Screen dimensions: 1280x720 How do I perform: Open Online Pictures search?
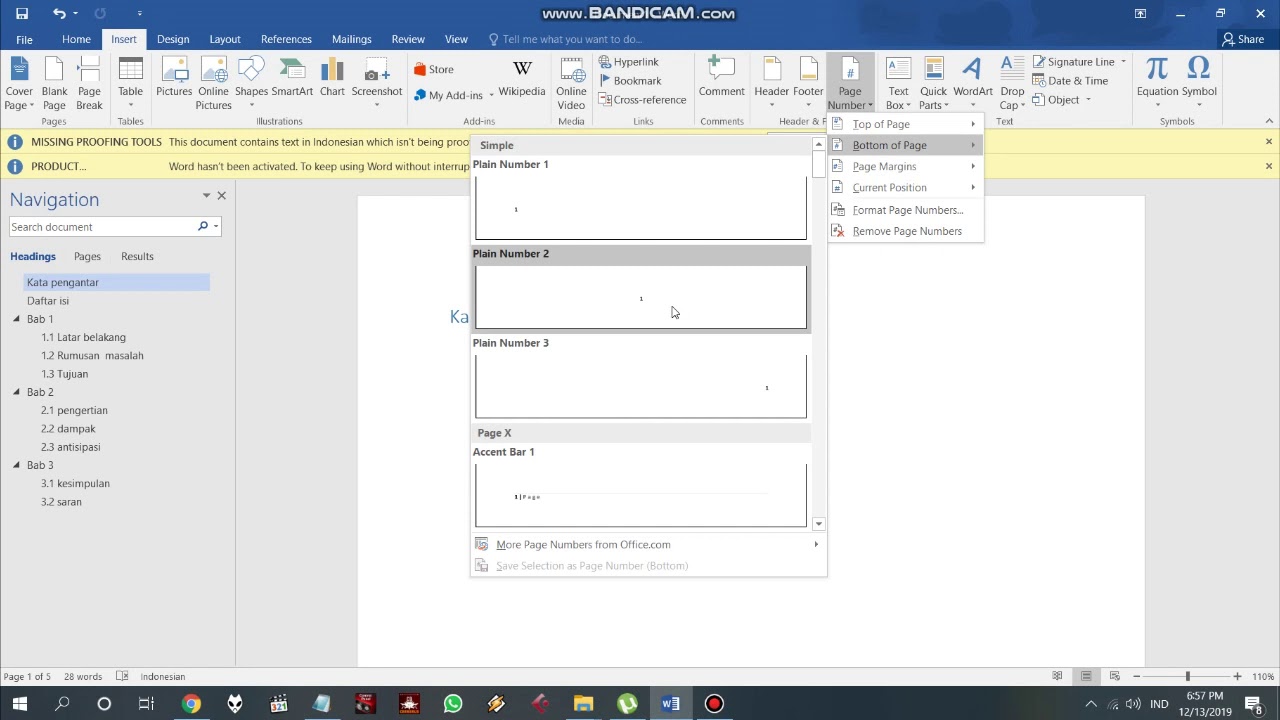coord(213,84)
